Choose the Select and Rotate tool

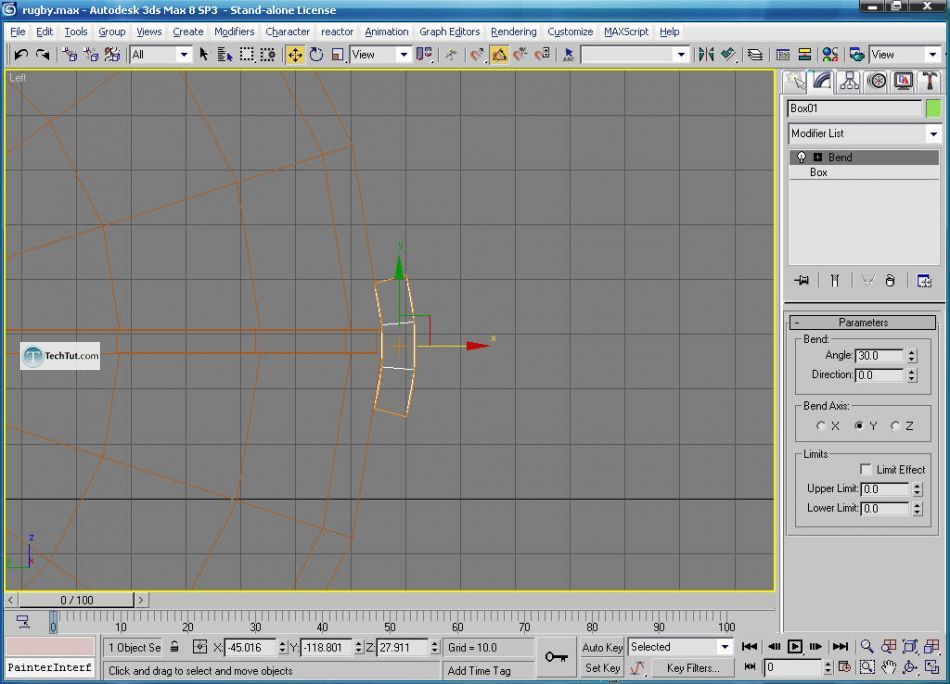coord(316,55)
